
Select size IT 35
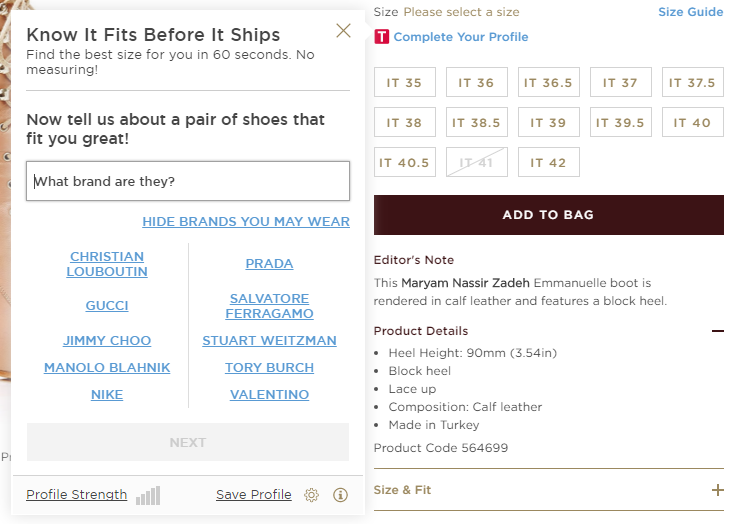[x=404, y=83]
